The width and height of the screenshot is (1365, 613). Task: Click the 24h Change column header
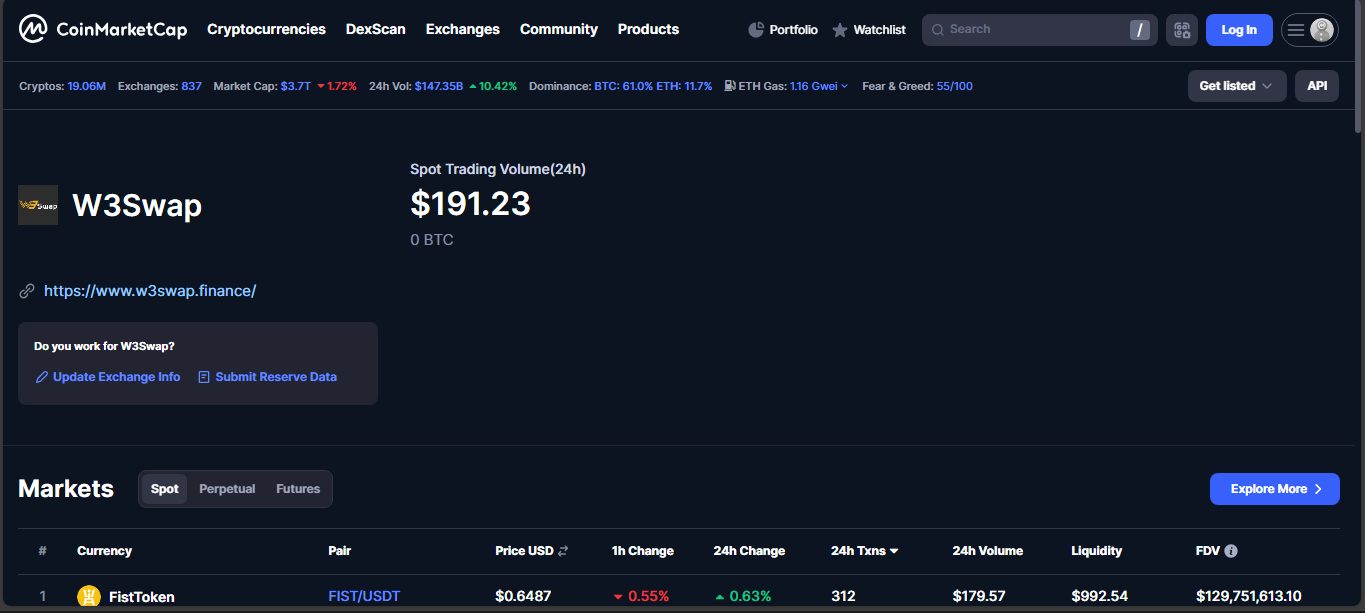pyautogui.click(x=749, y=551)
